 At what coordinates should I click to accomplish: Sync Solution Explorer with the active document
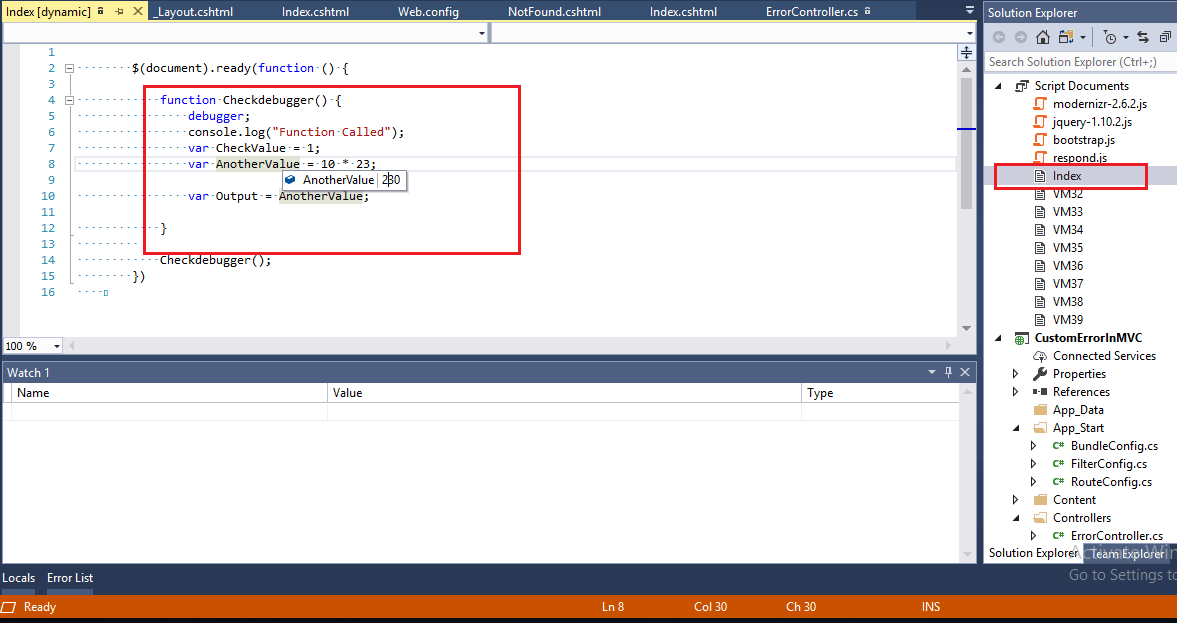tap(1143, 37)
